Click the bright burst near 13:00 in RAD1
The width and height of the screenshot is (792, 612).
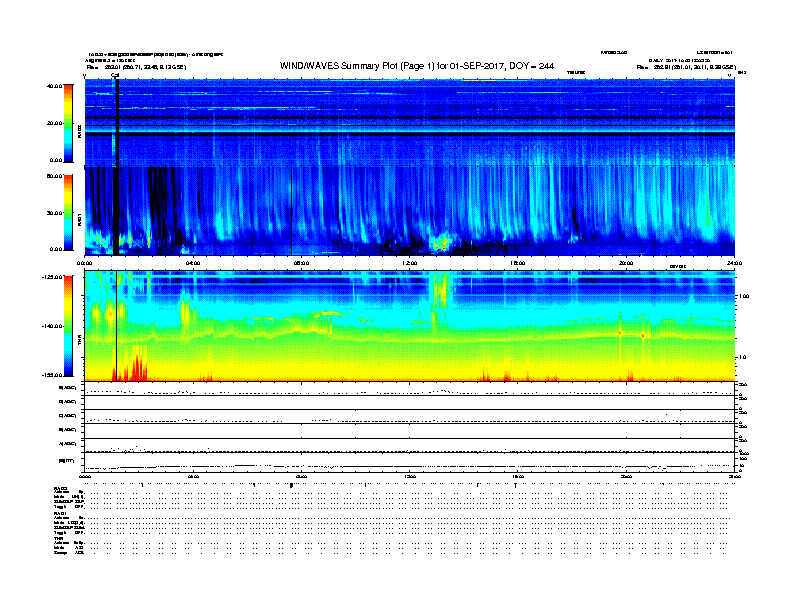pyautogui.click(x=442, y=241)
